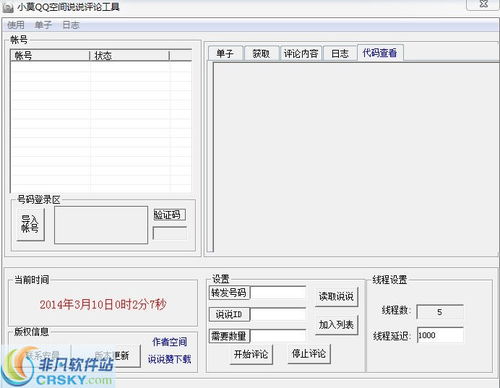Image resolution: width=500 pixels, height=388 pixels.
Task: Switch to the 单子 tab
Action: [x=225, y=53]
